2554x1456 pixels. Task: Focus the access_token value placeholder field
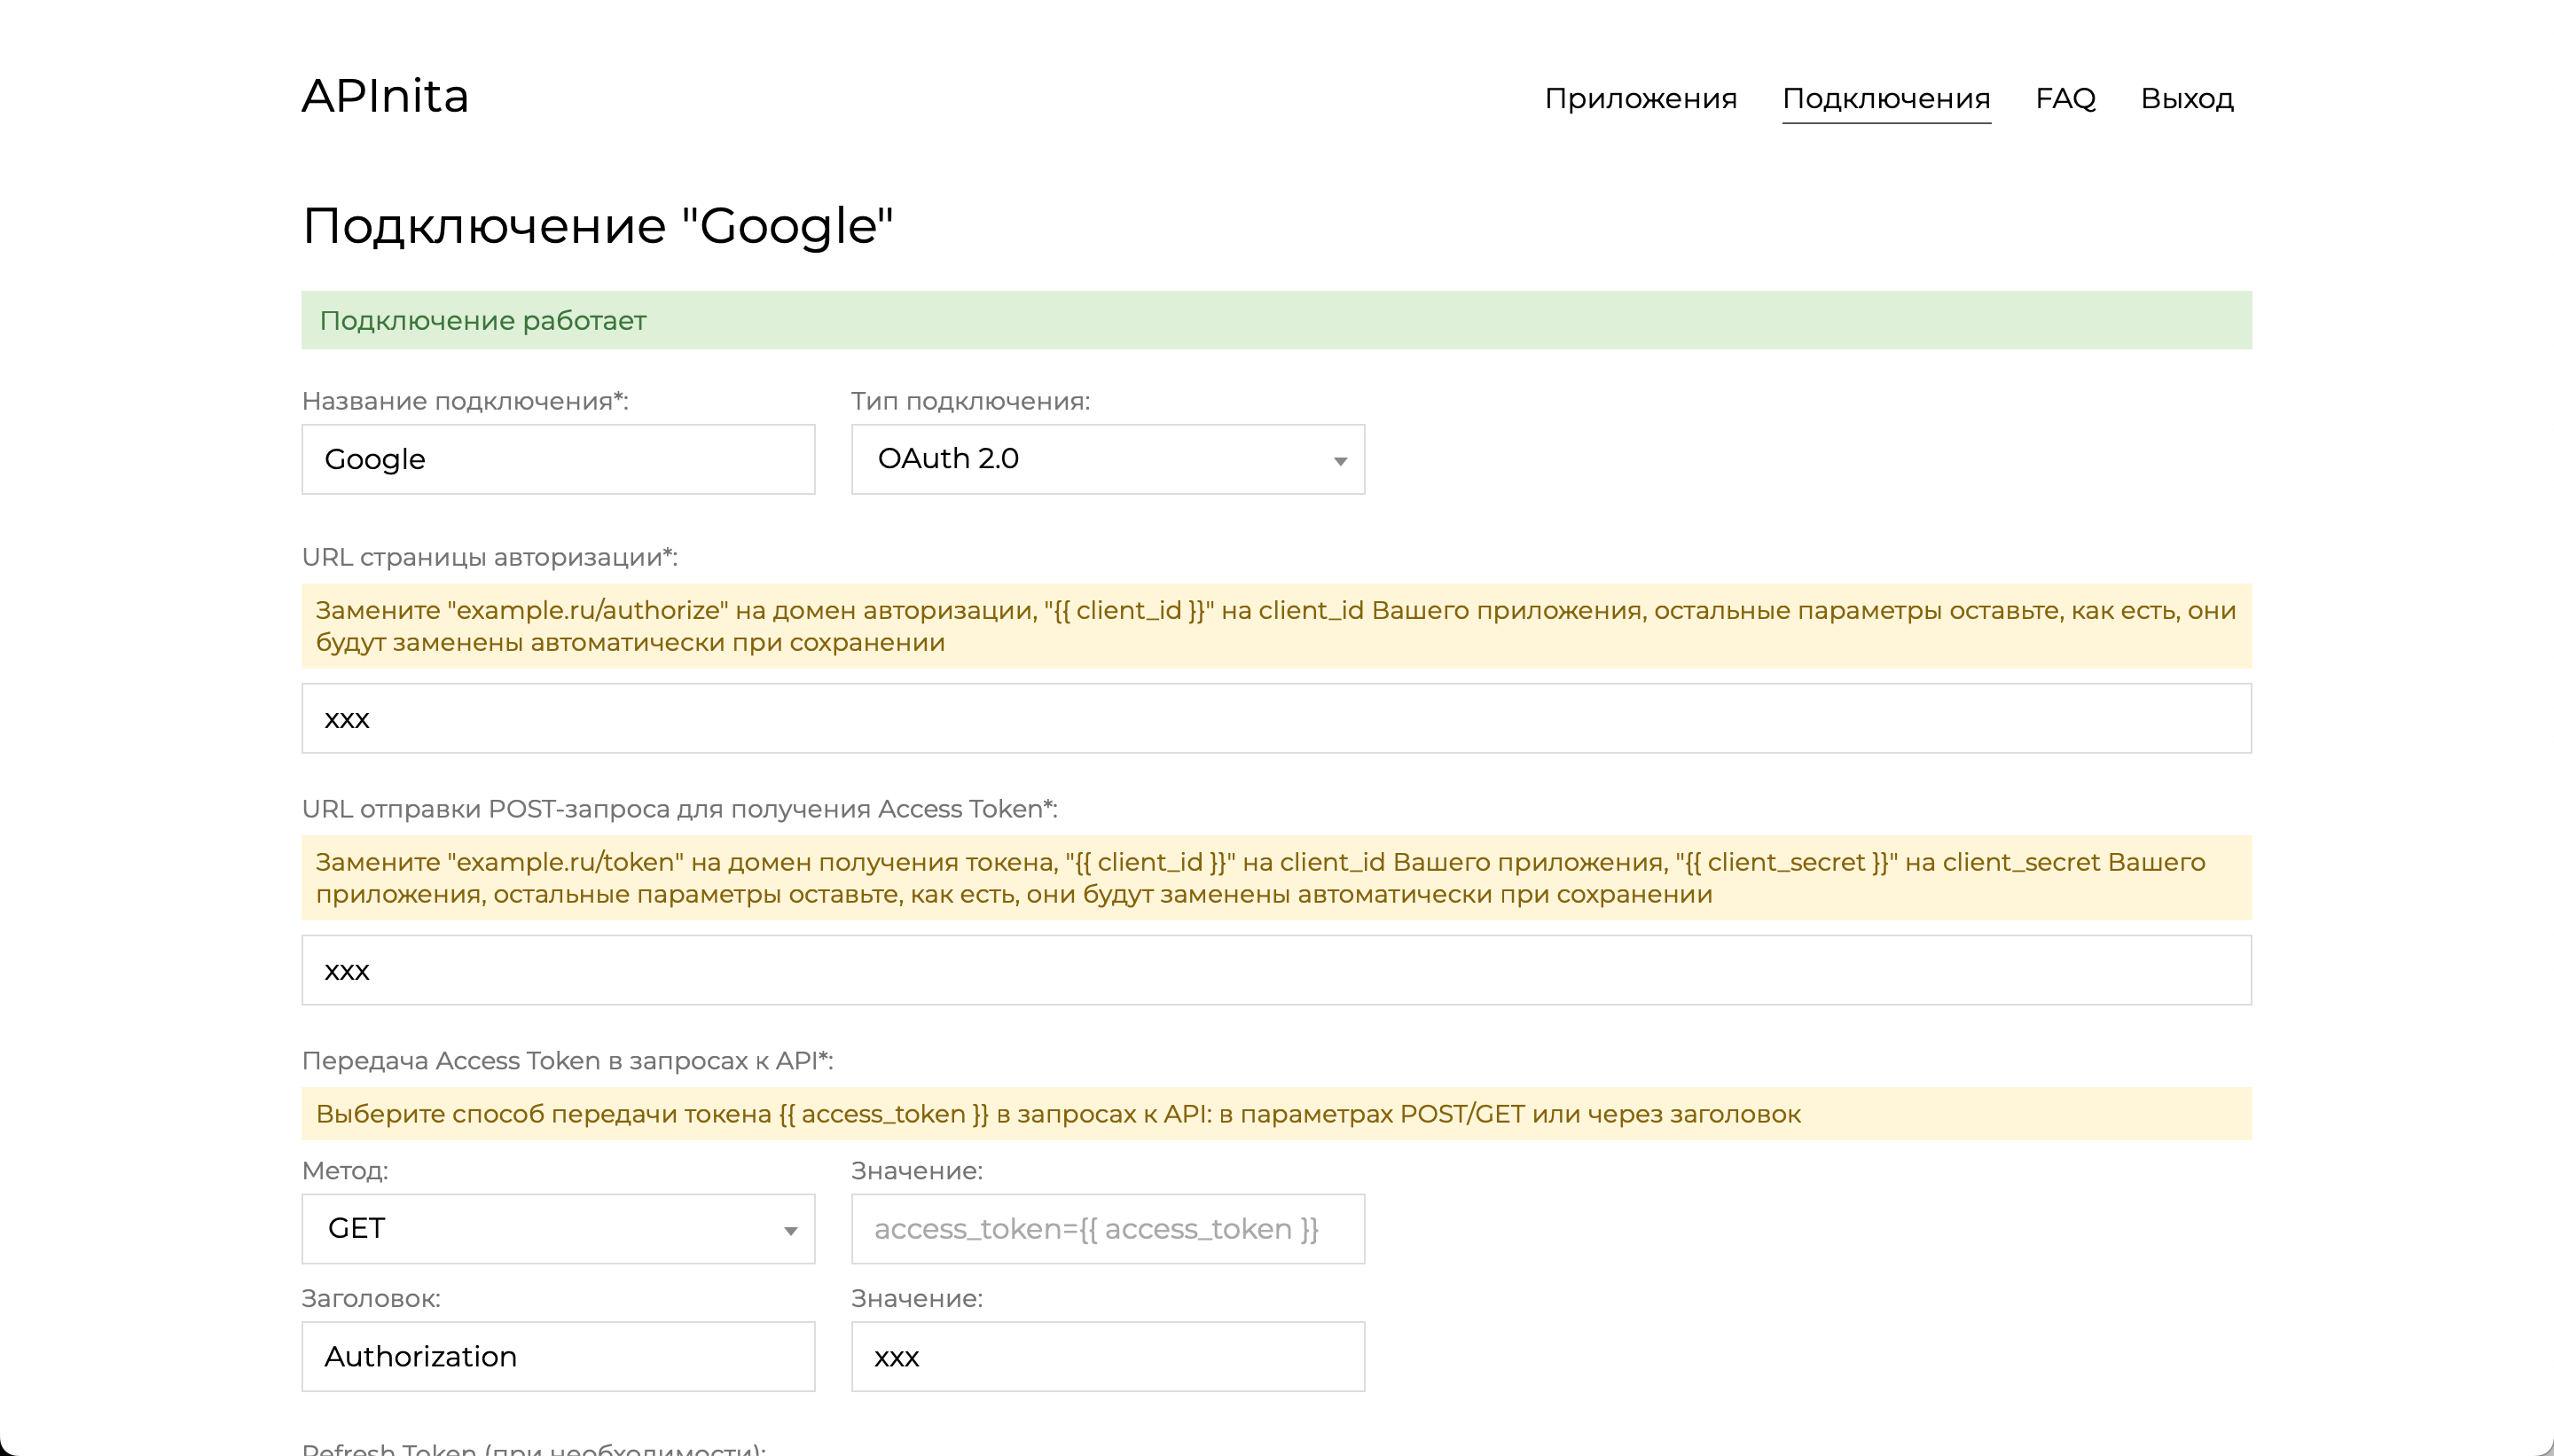click(x=1106, y=1228)
